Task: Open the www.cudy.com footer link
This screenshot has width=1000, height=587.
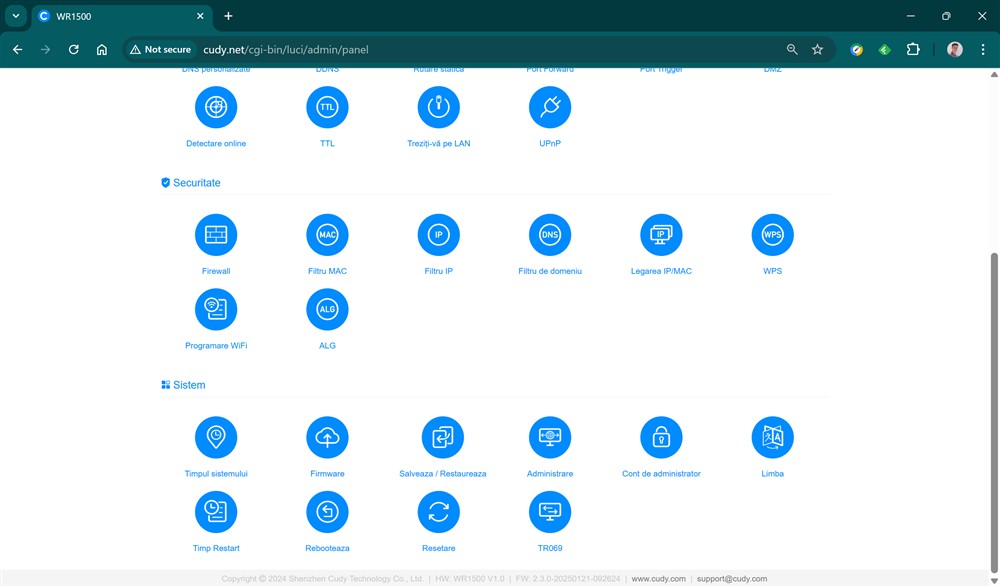Action: pos(658,579)
